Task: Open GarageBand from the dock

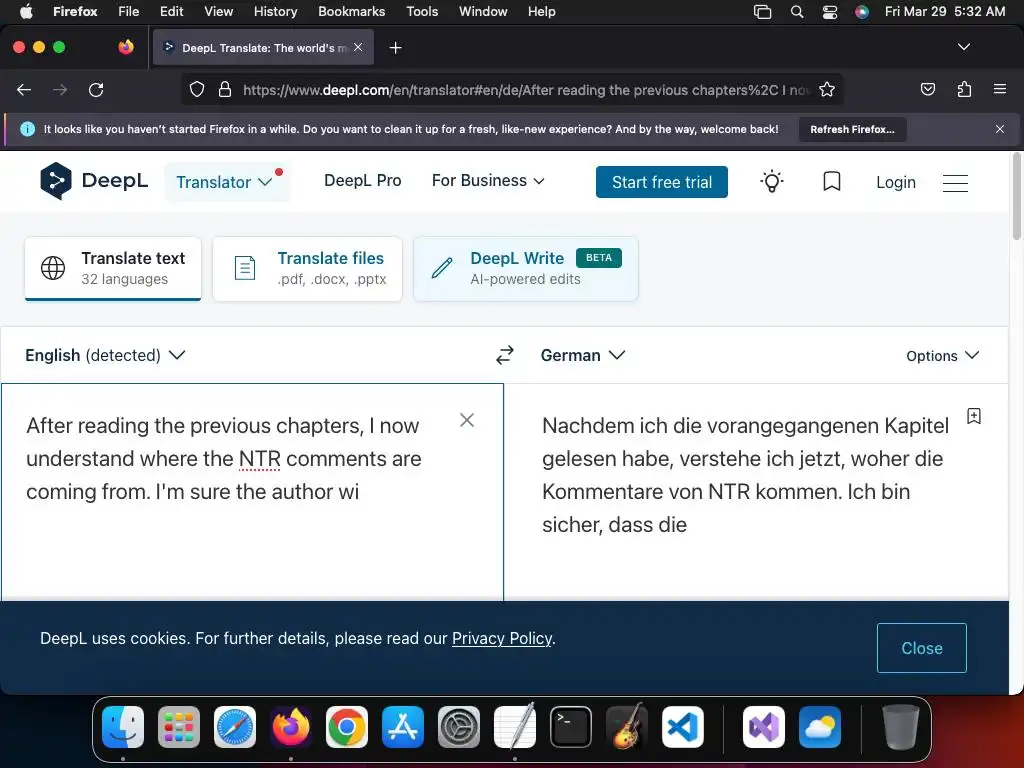Action: click(627, 727)
